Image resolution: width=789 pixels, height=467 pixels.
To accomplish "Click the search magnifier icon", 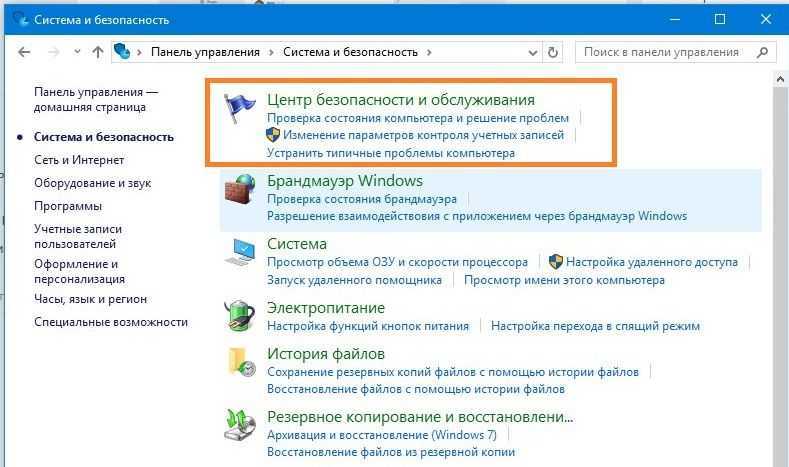I will tap(762, 52).
